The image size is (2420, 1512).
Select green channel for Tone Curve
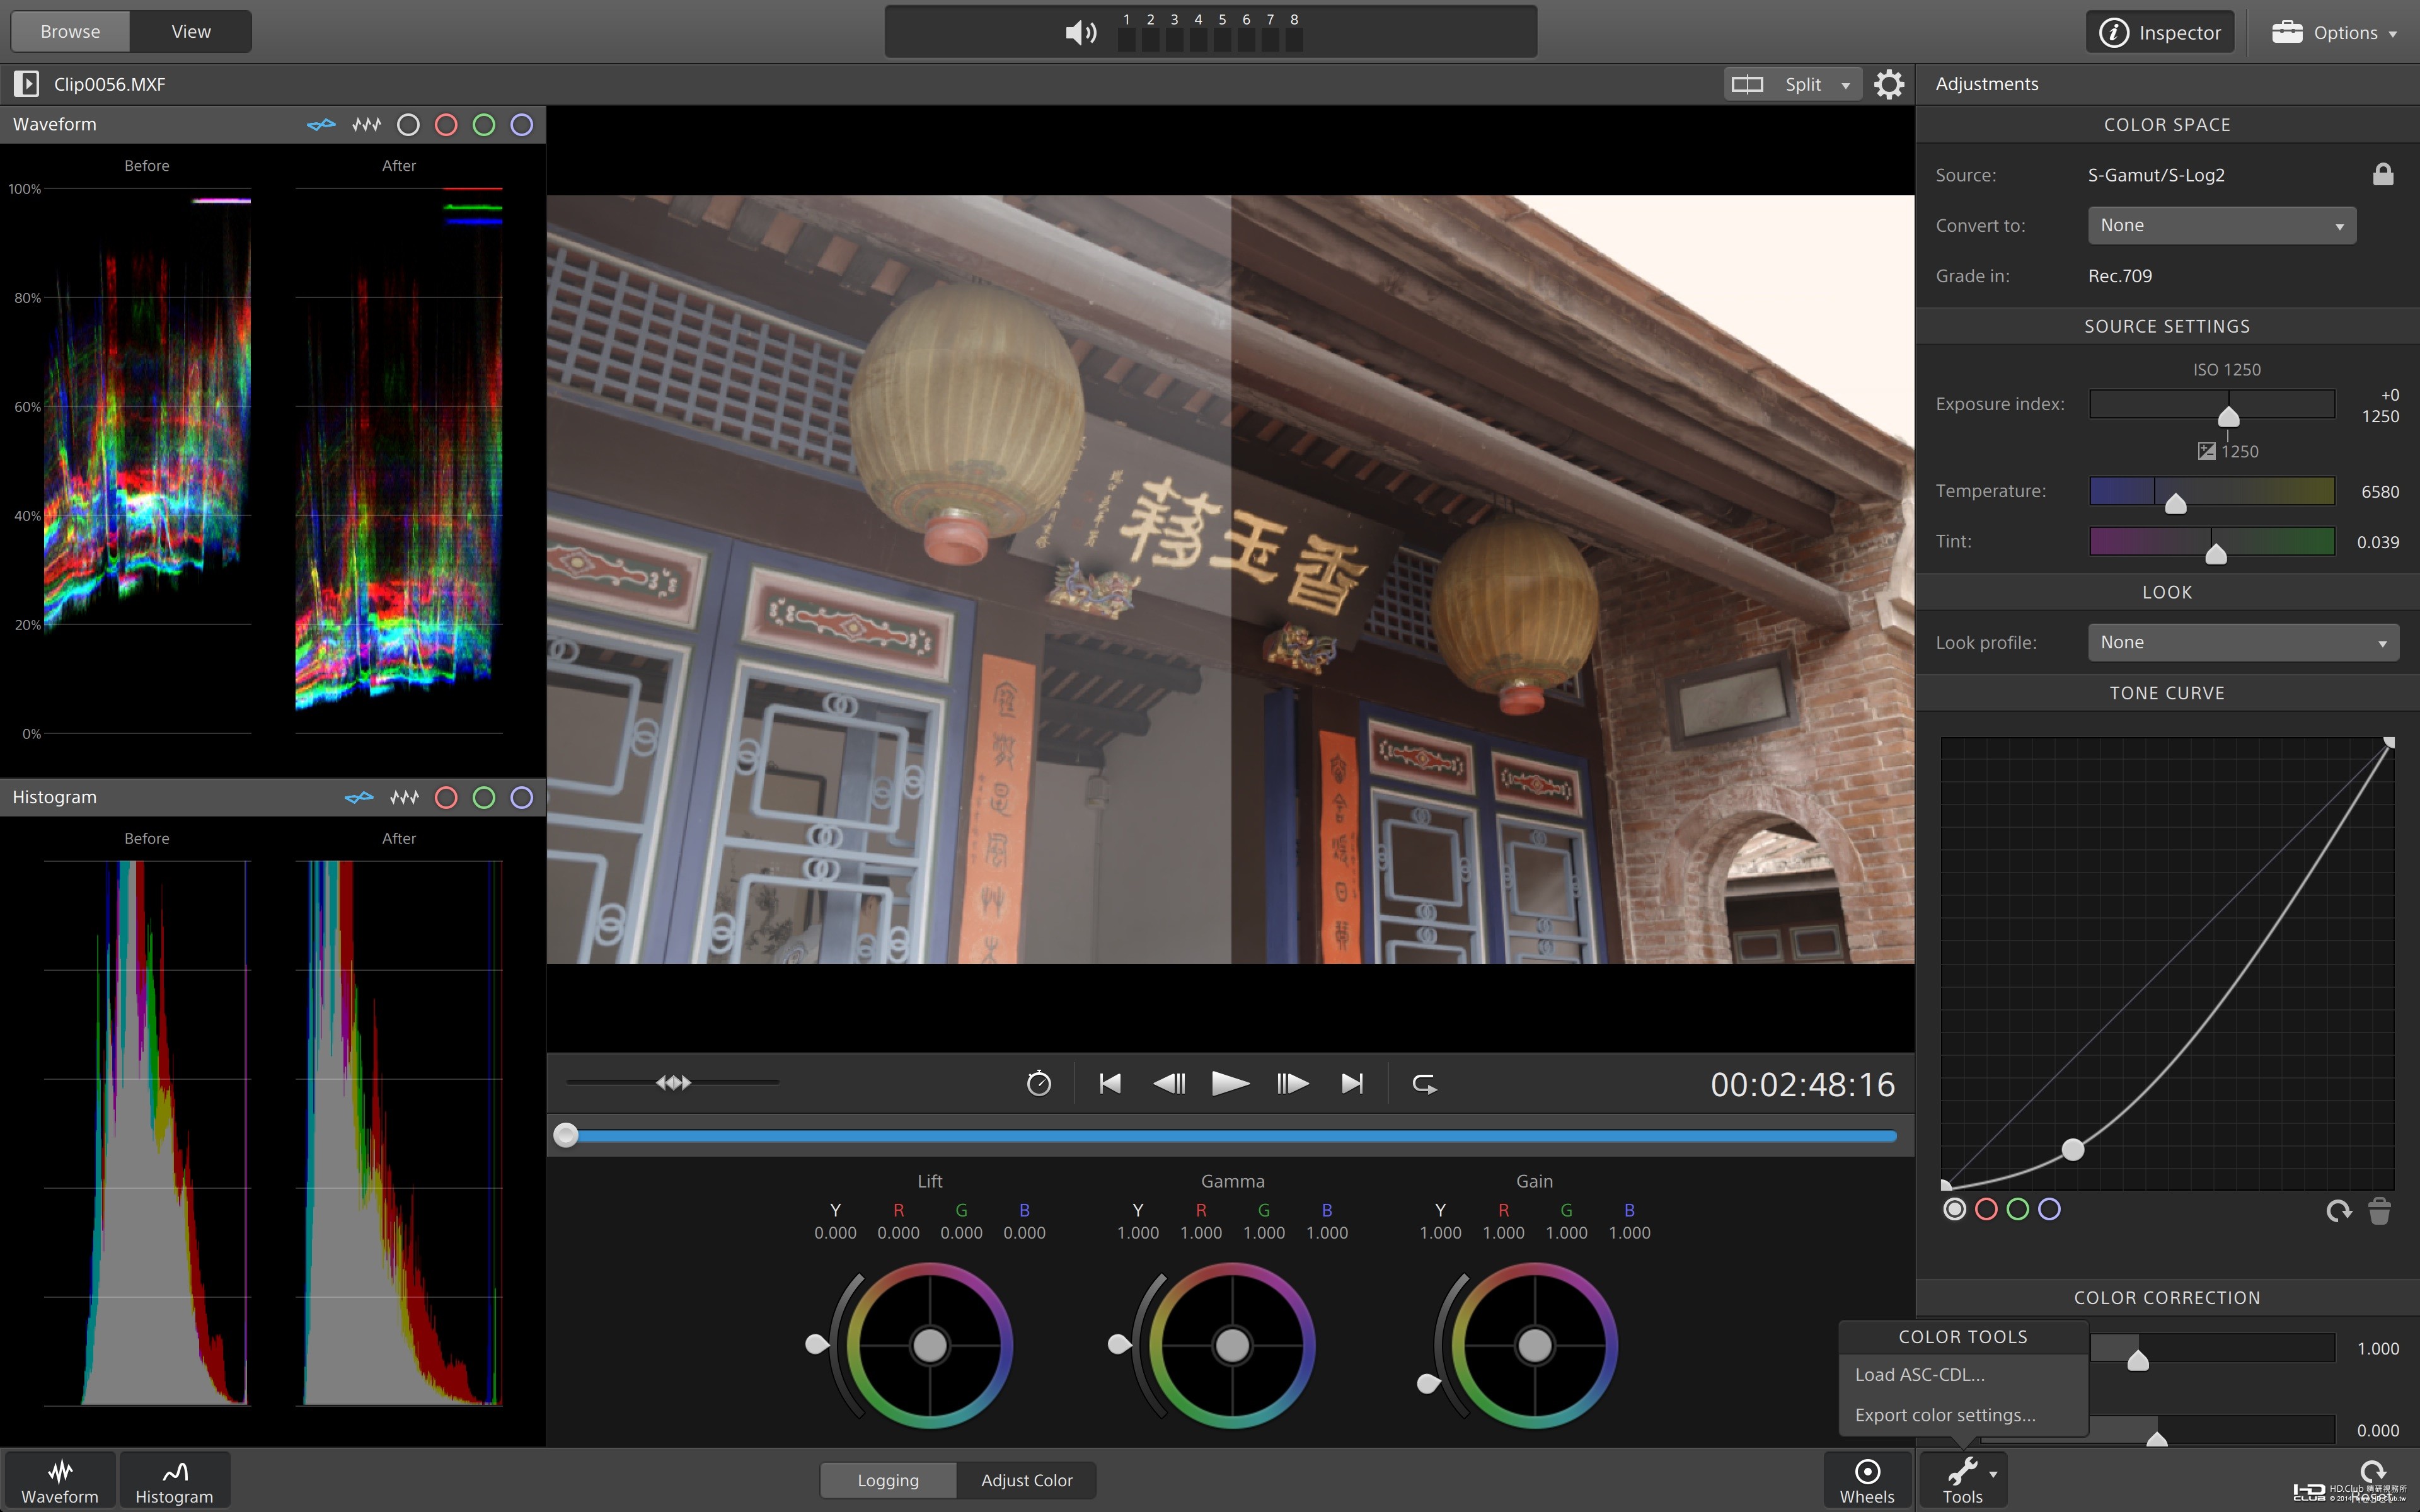(x=2018, y=1210)
